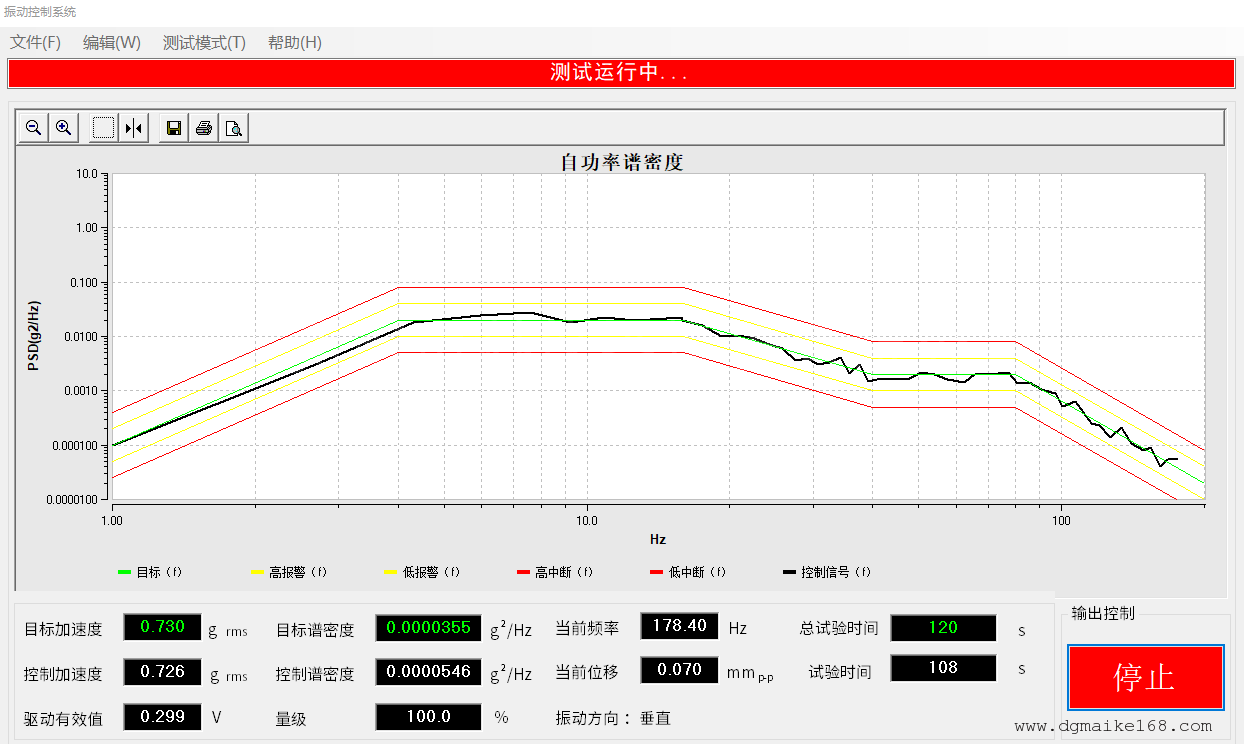
Task: Select the dotted rectangle selection tool
Action: pyautogui.click(x=104, y=128)
